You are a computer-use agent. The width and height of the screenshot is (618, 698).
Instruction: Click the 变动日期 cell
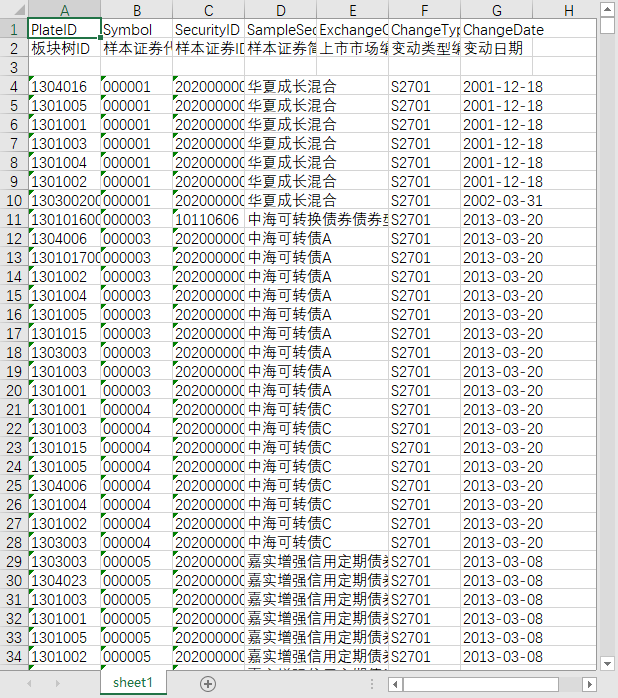tap(497, 48)
